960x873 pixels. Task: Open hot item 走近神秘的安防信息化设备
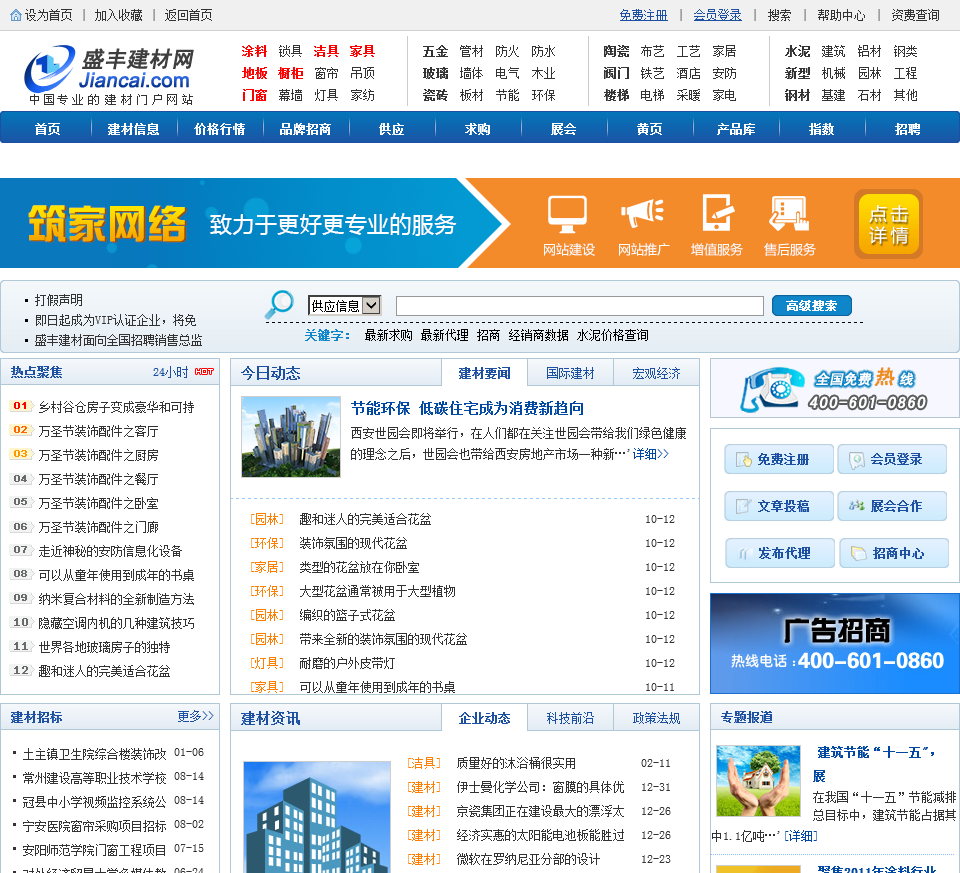[110, 551]
